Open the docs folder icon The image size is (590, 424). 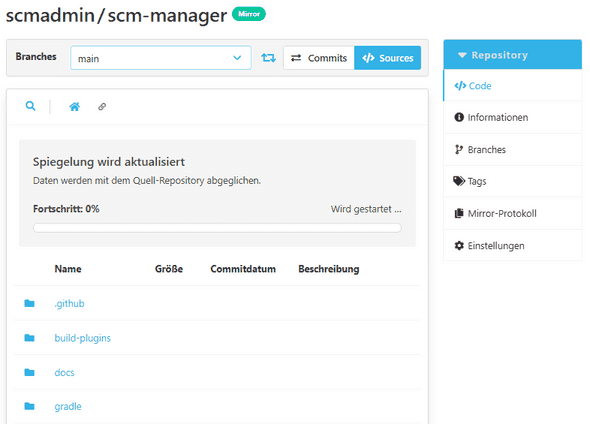pos(29,372)
